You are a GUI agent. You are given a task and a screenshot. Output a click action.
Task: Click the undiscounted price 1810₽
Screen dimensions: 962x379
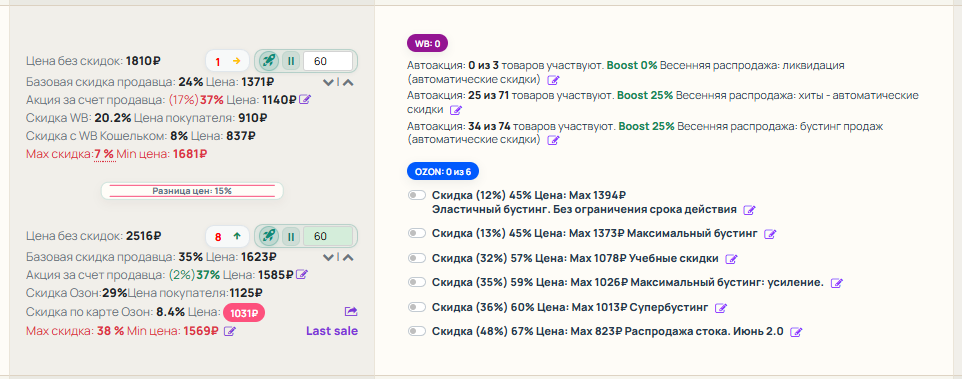(x=143, y=61)
